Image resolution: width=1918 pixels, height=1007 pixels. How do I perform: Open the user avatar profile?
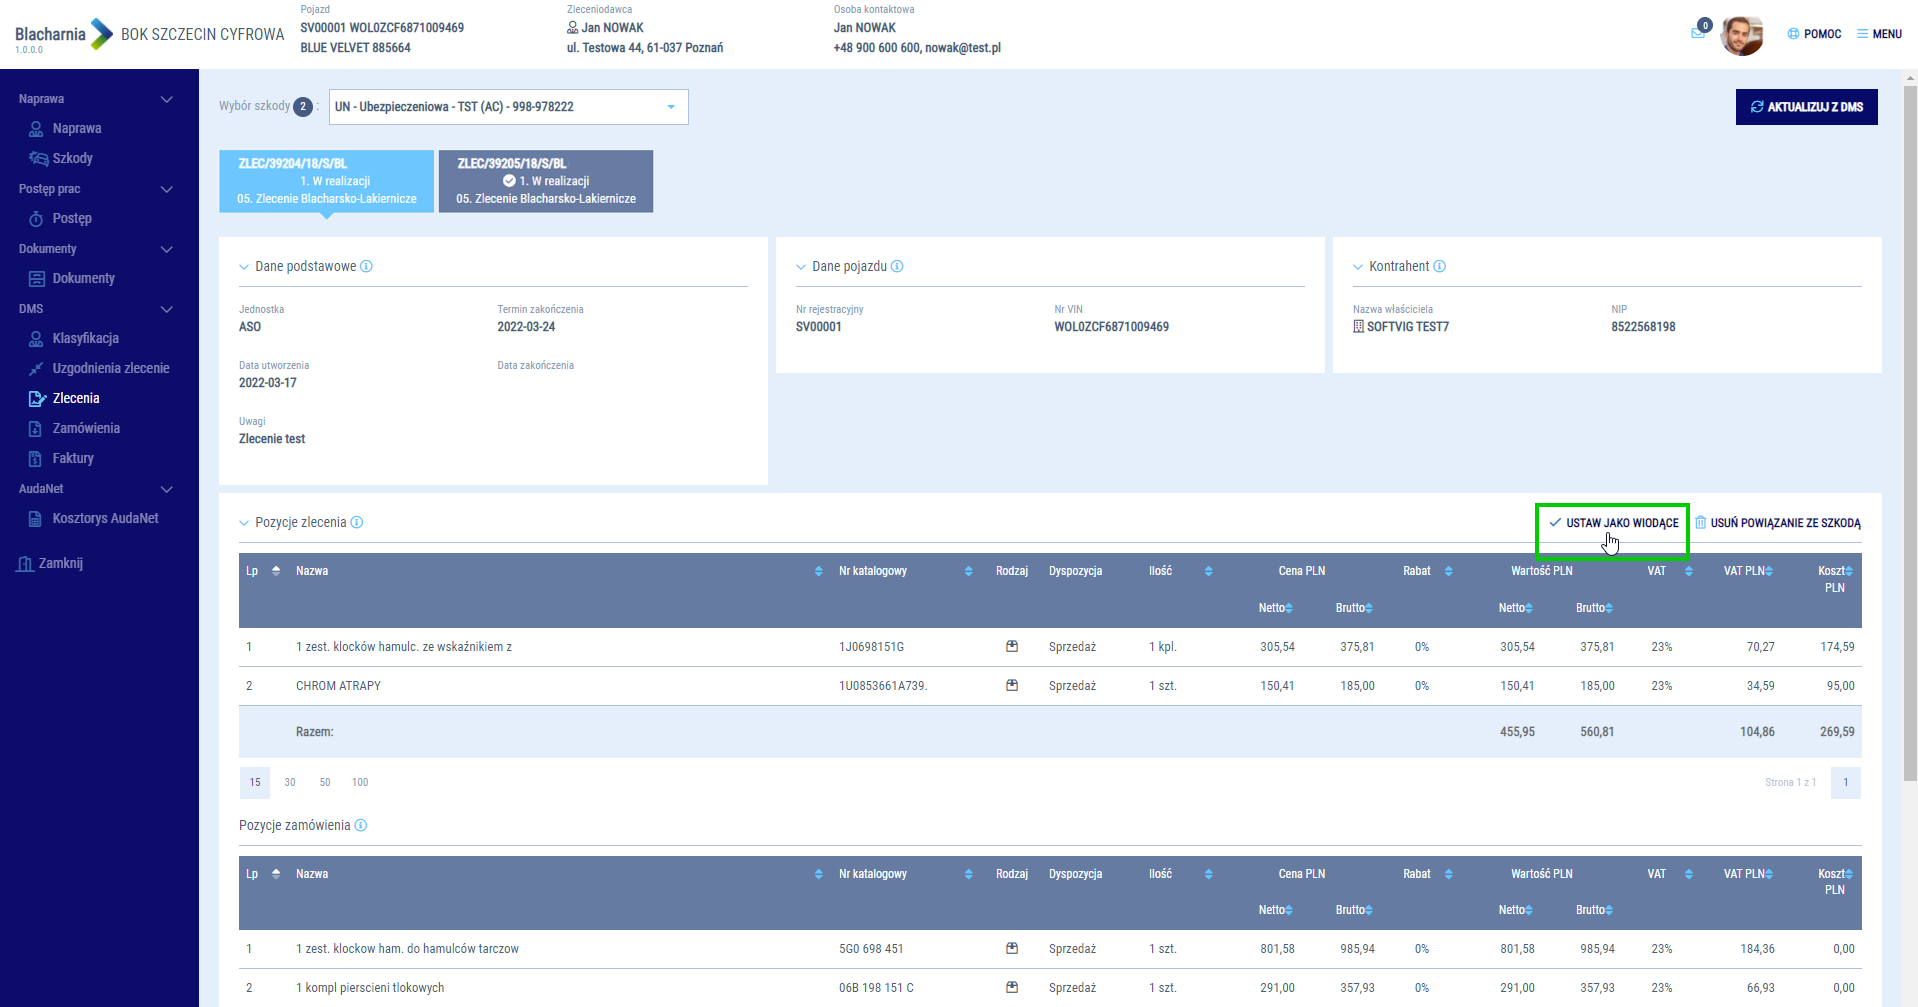tap(1741, 35)
